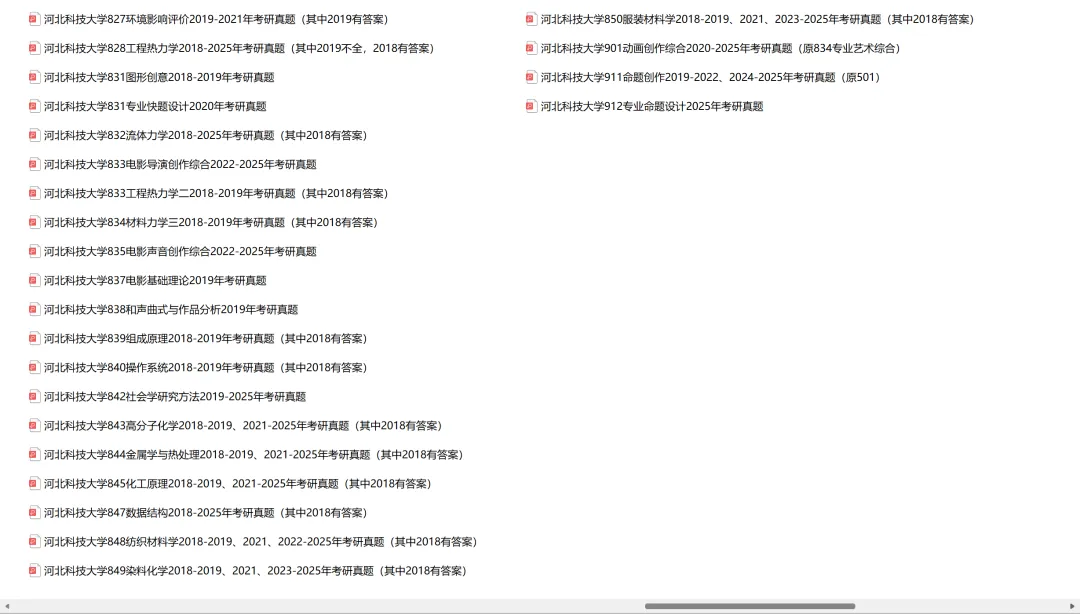The width and height of the screenshot is (1080, 614).
Task: Select file name 河北科技大学845化工原理2018-2019、2021-2025年考研真题
Action: [x=238, y=483]
